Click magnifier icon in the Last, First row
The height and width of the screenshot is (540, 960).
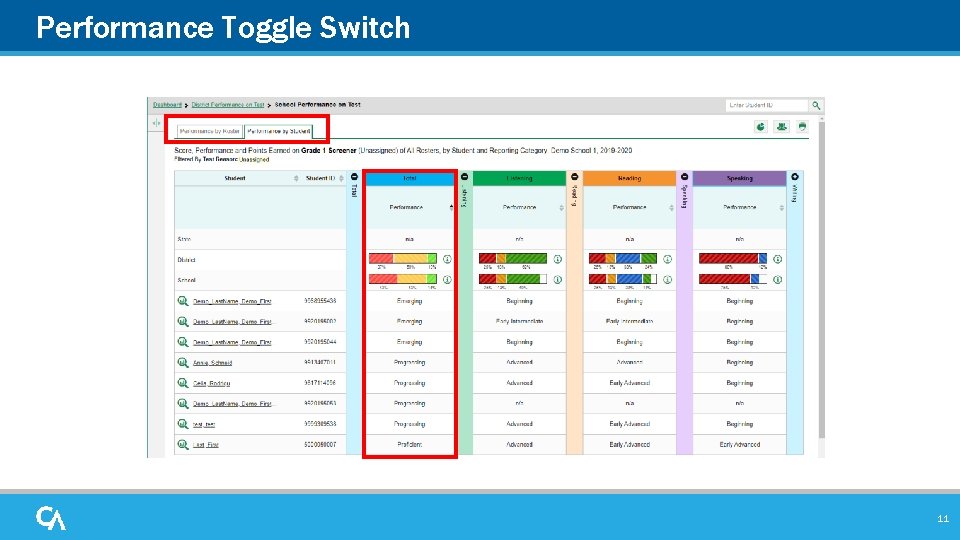pyautogui.click(x=182, y=444)
